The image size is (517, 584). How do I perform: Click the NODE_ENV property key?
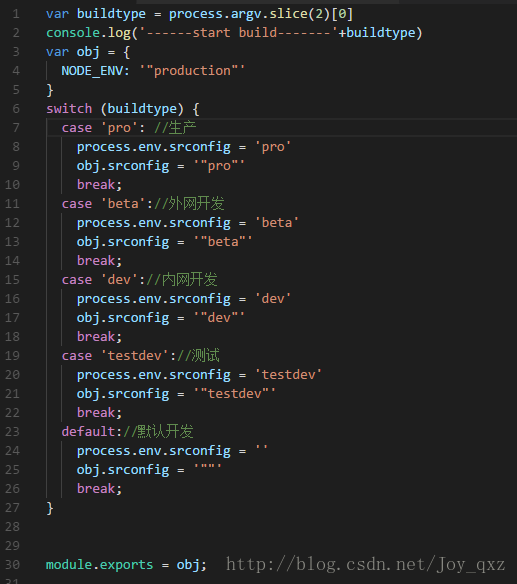[x=92, y=71]
